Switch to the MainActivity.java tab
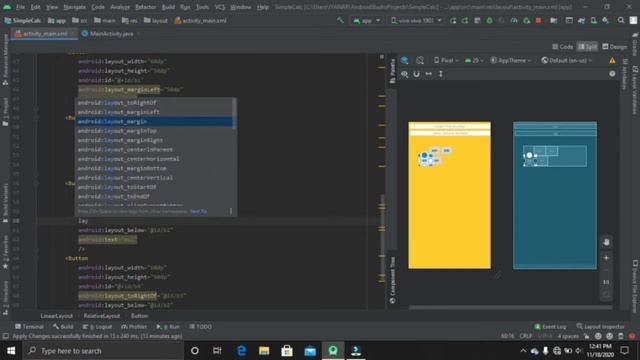The width and height of the screenshot is (640, 360). click(110, 34)
